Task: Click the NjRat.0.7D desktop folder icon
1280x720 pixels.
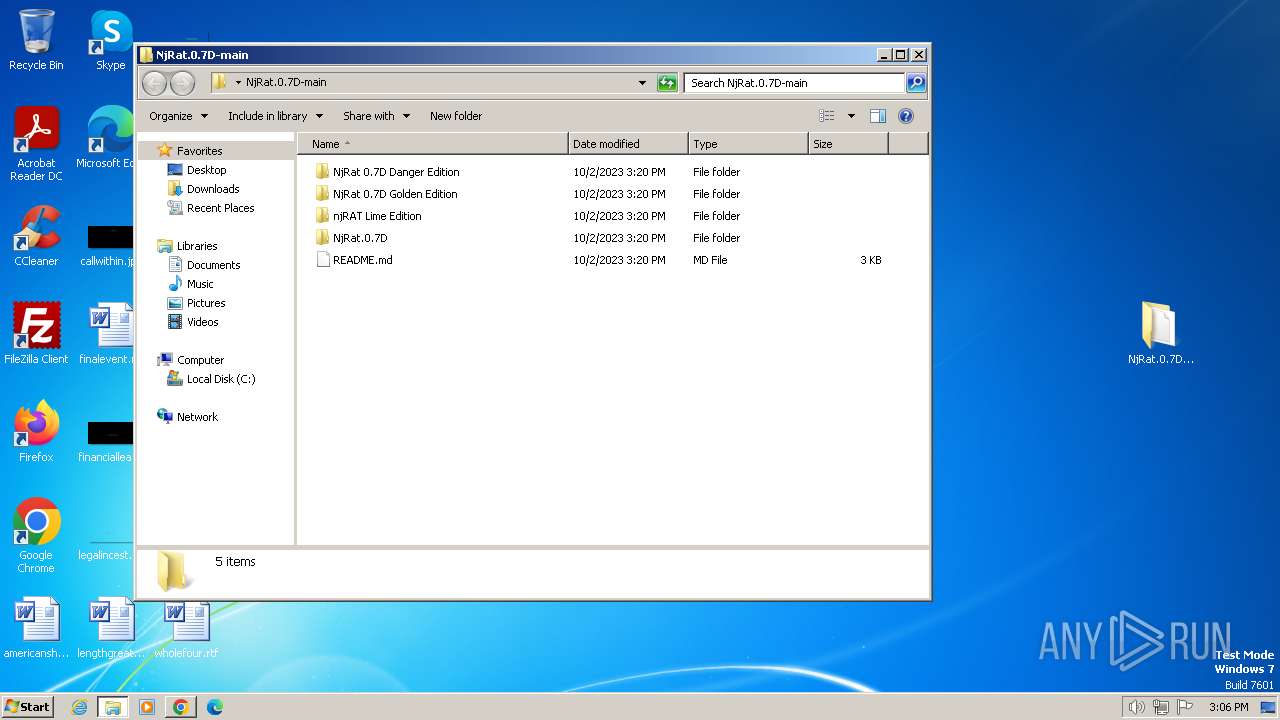Action: tap(1160, 334)
